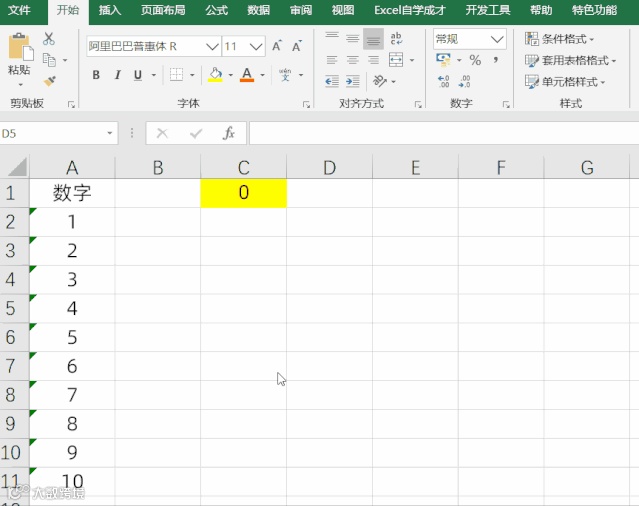Expand the Paste options arrow
The height and width of the screenshot is (506, 639).
pos(20,85)
